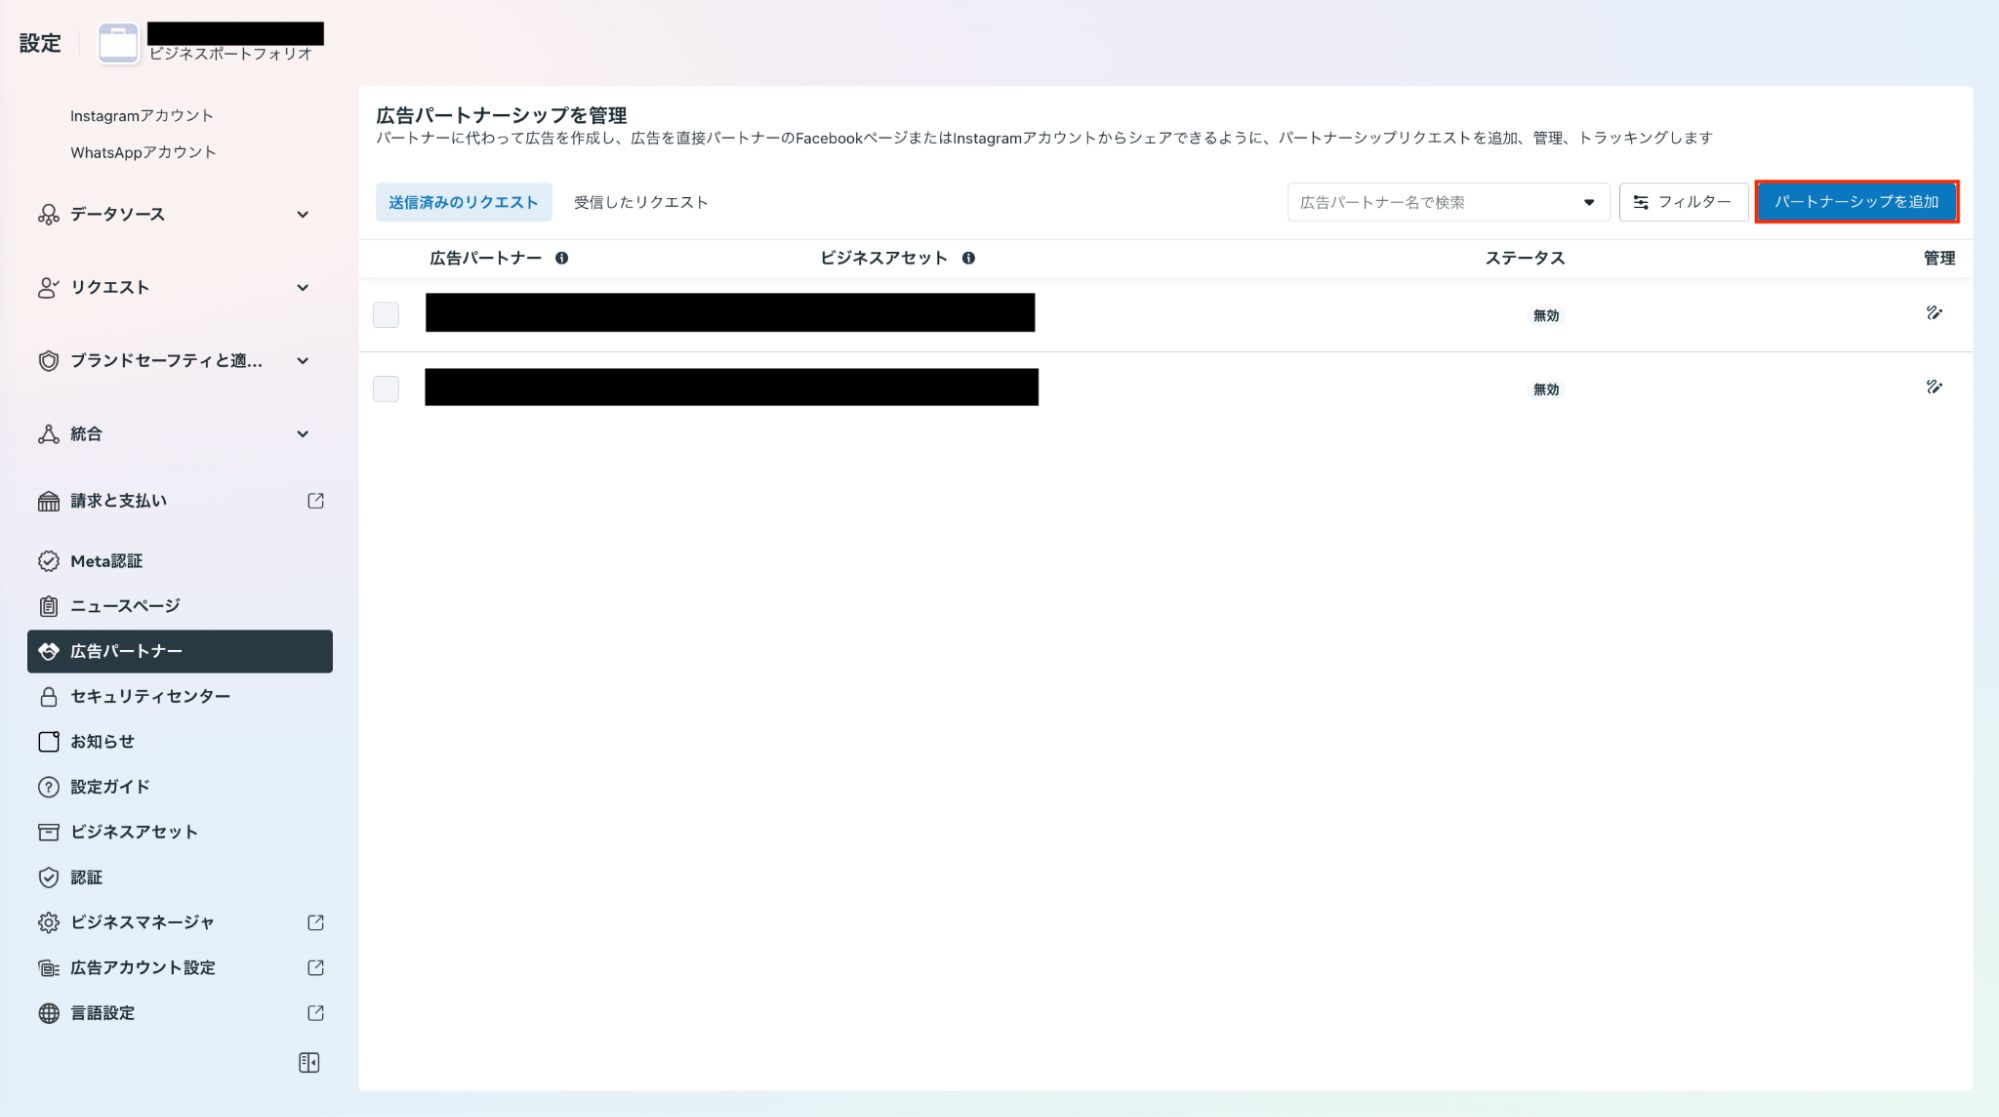The height and width of the screenshot is (1117, 1999).
Task: Click the リクエスト person icon
Action: tap(48, 288)
